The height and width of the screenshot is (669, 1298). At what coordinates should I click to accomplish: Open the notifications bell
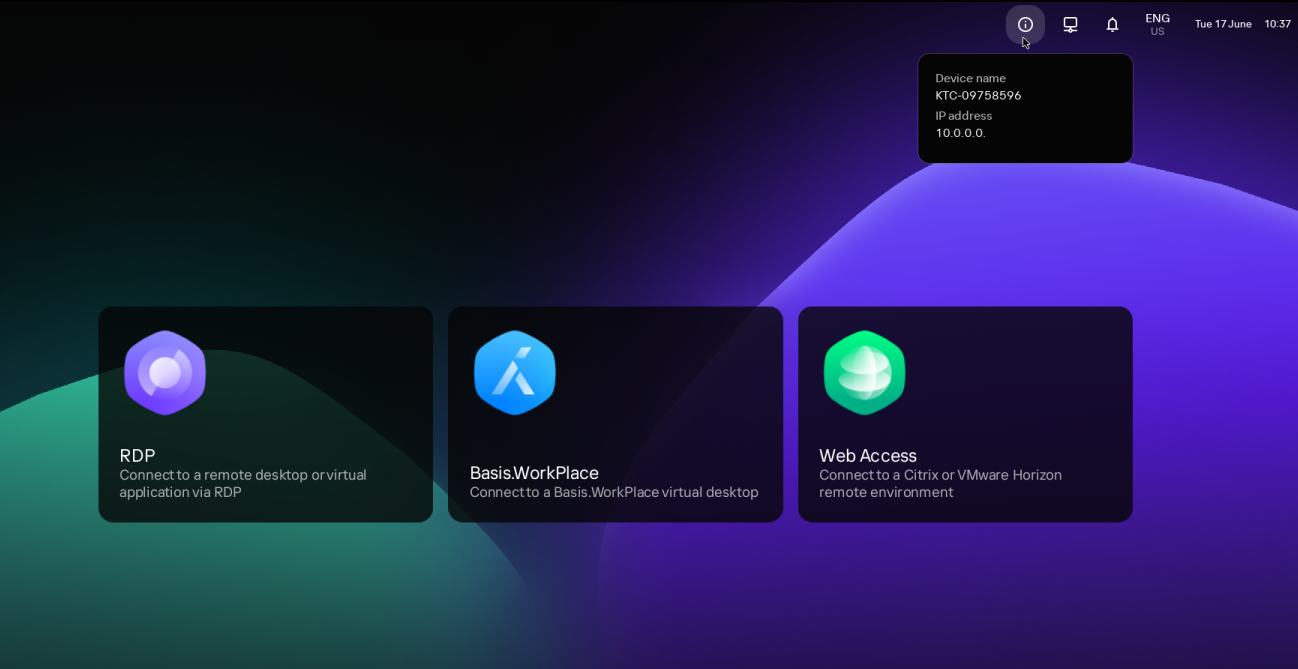[x=1112, y=24]
